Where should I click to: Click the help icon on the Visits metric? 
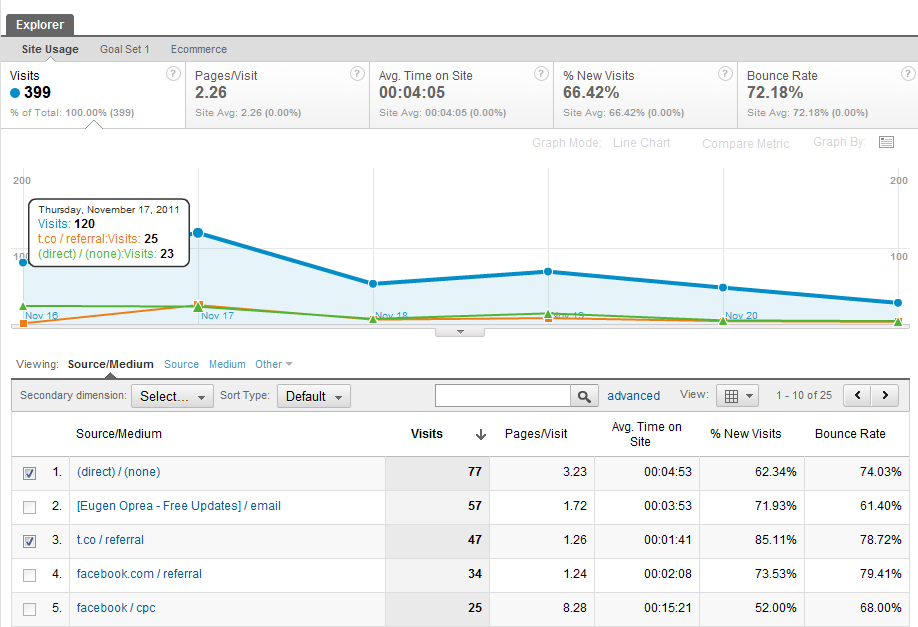(x=173, y=73)
